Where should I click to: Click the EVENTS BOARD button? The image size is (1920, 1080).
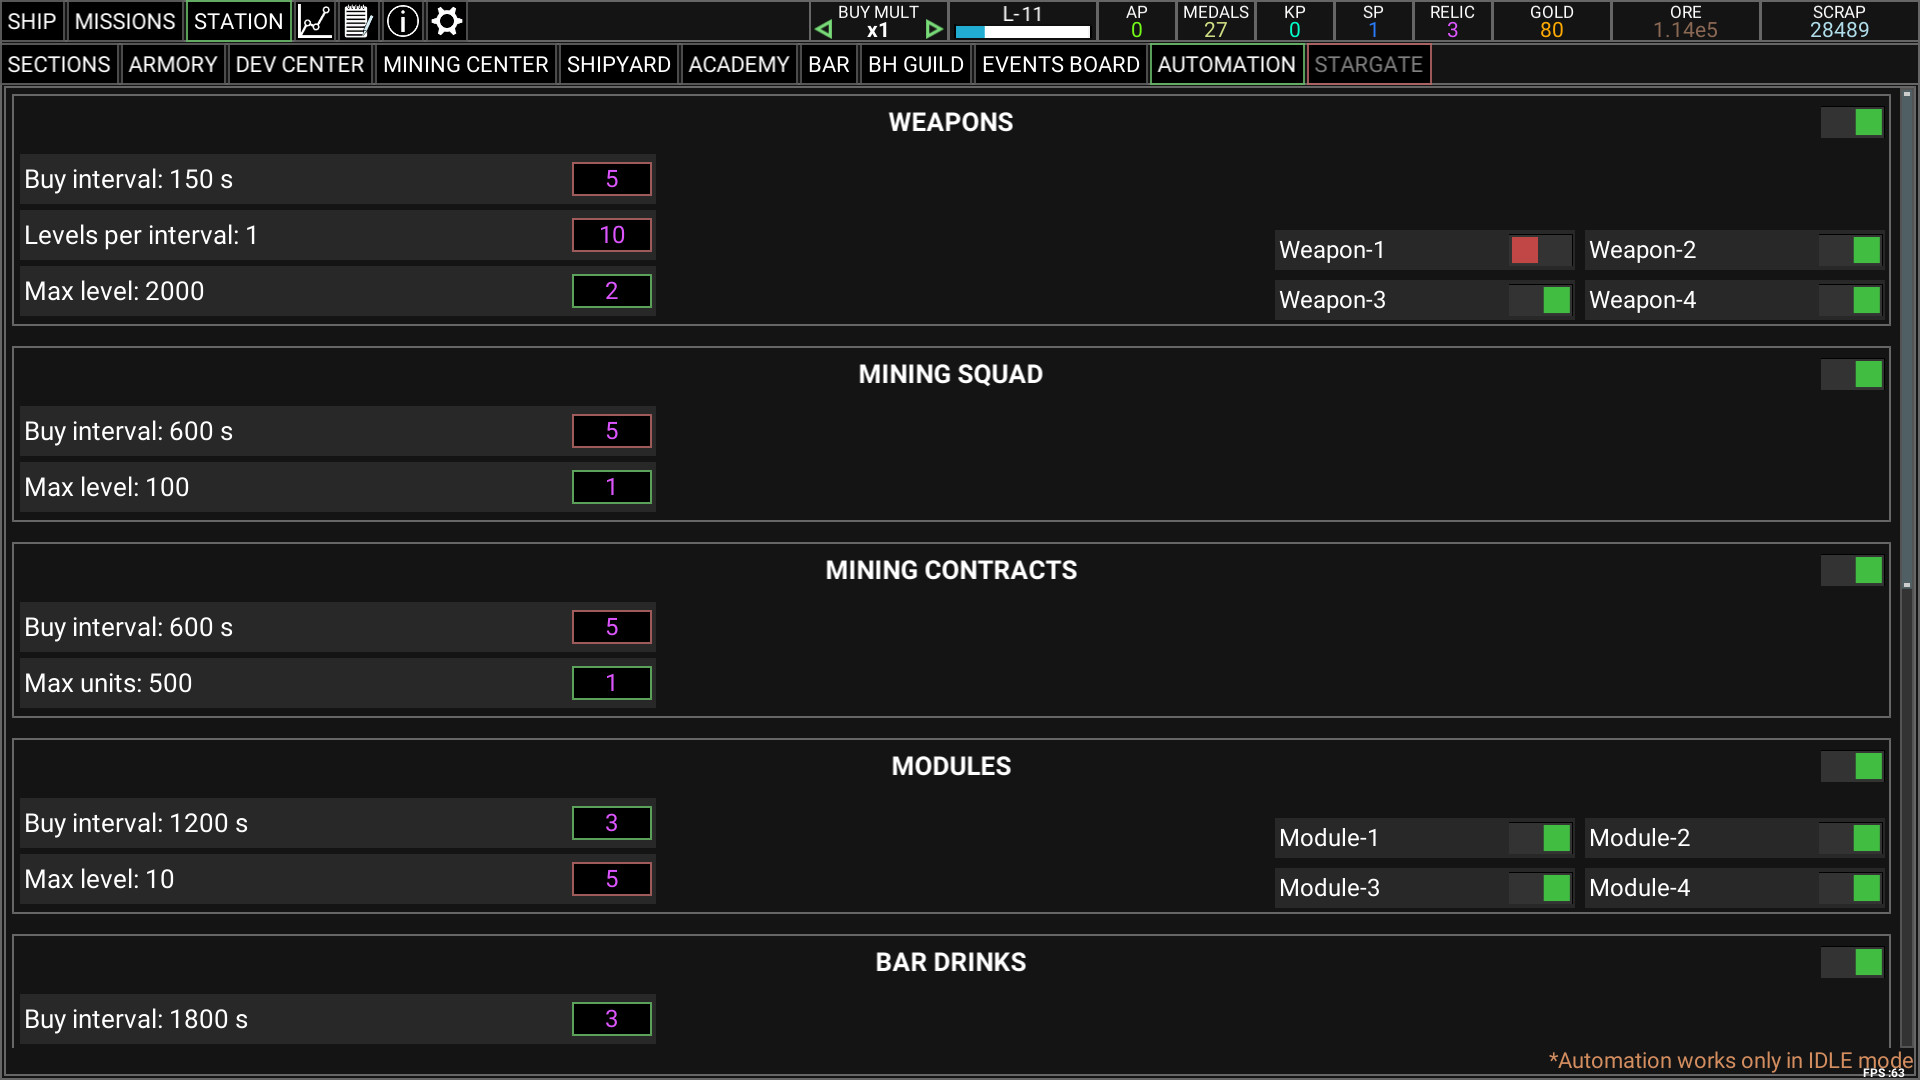(1060, 64)
